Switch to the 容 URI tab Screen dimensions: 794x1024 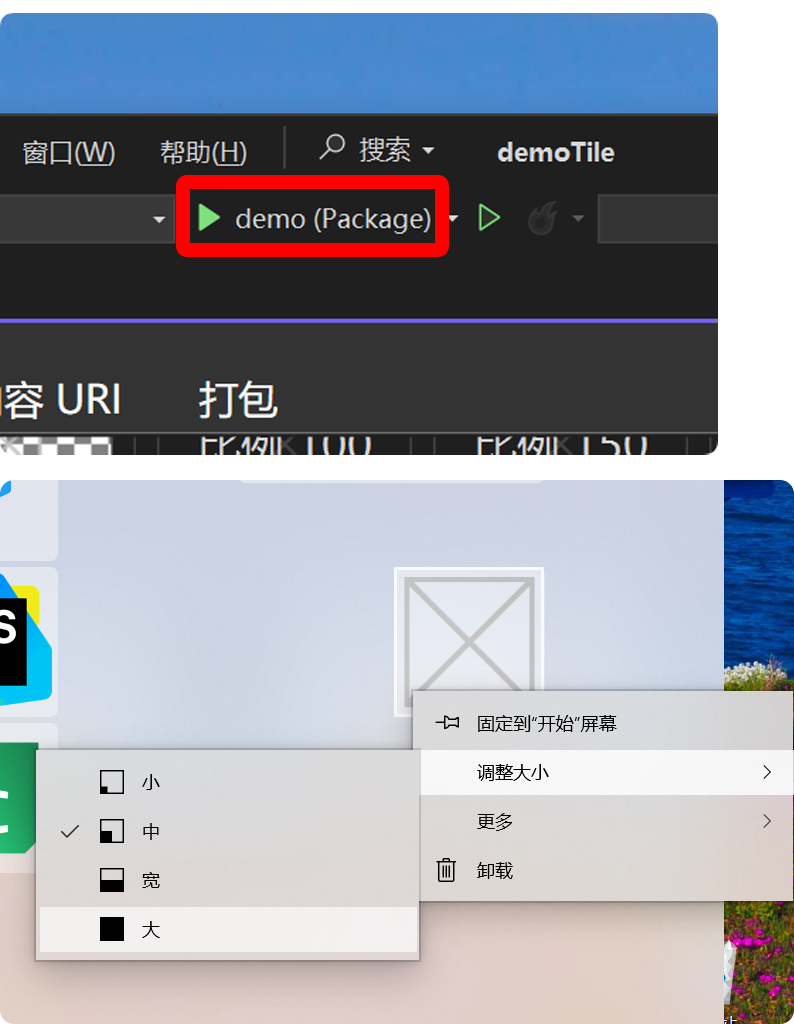pyautogui.click(x=61, y=399)
